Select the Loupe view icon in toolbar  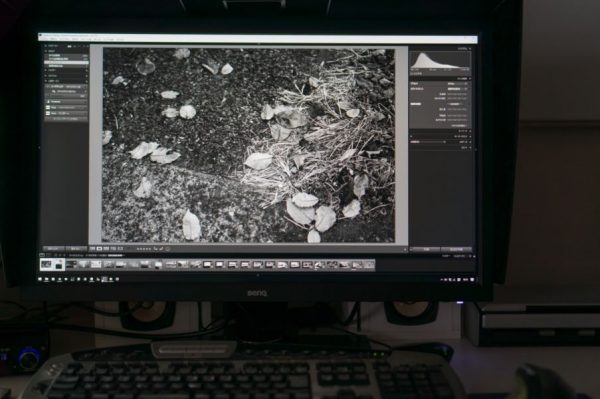[x=99, y=249]
